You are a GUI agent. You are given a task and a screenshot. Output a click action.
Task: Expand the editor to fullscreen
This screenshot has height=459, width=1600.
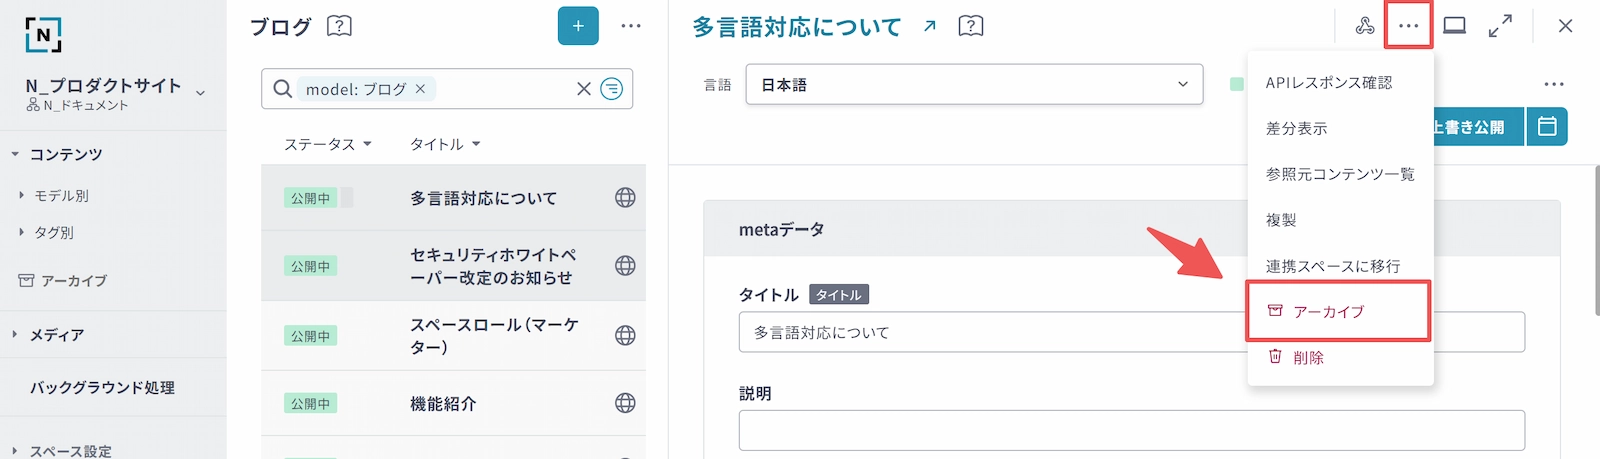[1500, 26]
